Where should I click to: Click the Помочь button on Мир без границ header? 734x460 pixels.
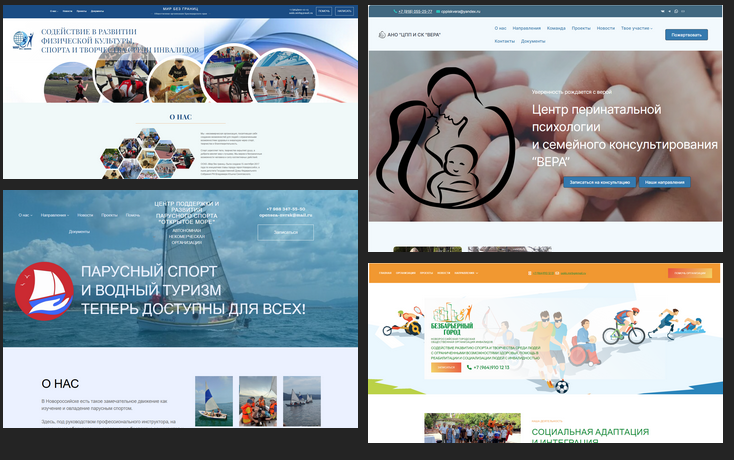324,11
